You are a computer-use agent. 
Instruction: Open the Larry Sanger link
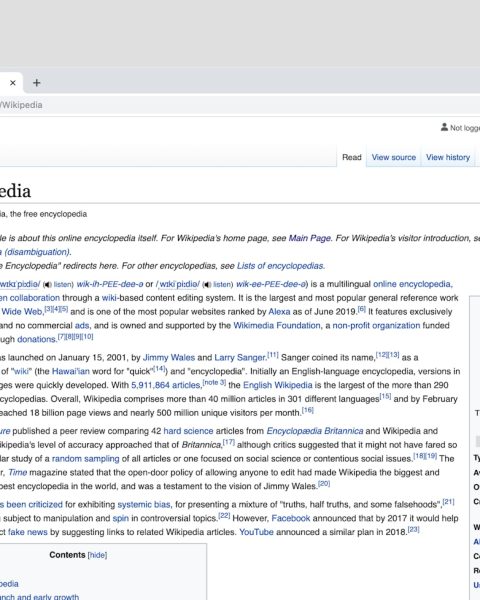(x=240, y=357)
